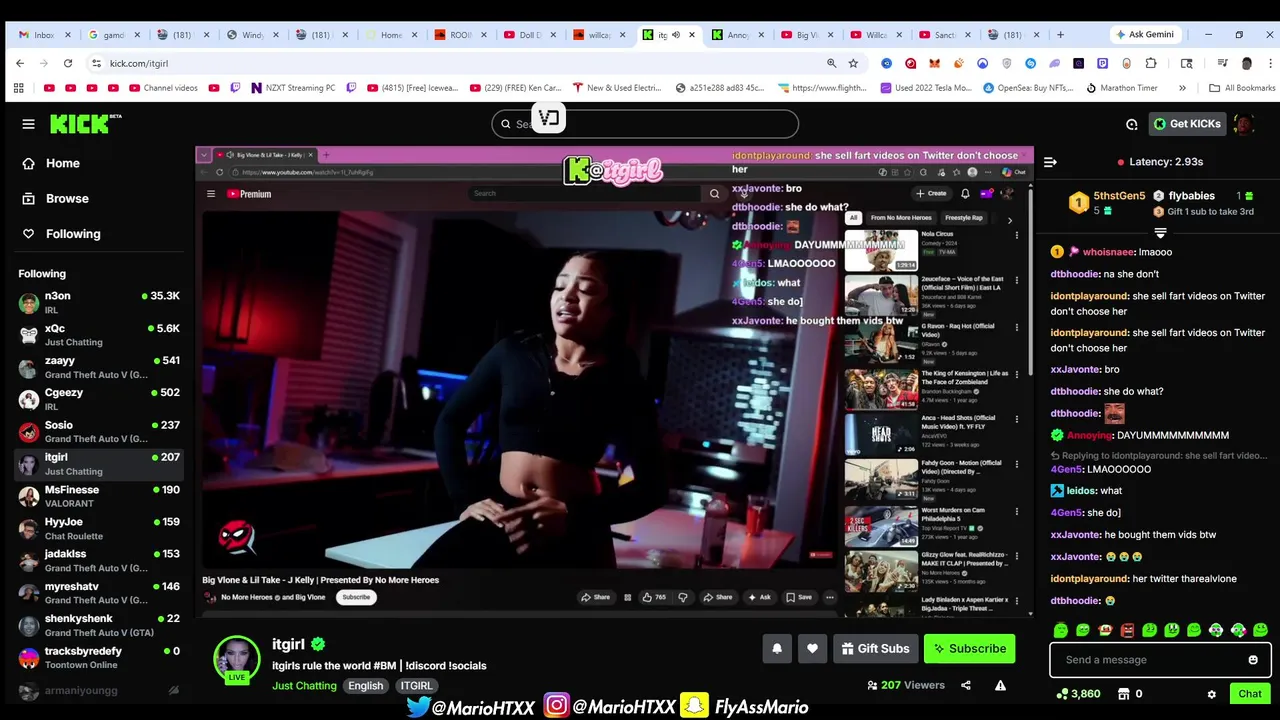The image size is (1280, 720).
Task: Click the Gift Subs button
Action: tap(874, 649)
